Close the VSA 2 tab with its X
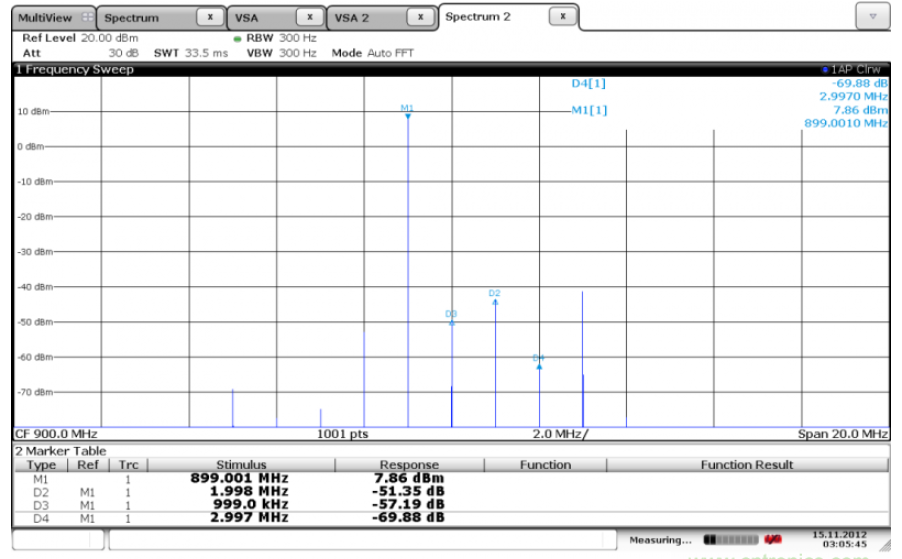 [x=421, y=17]
